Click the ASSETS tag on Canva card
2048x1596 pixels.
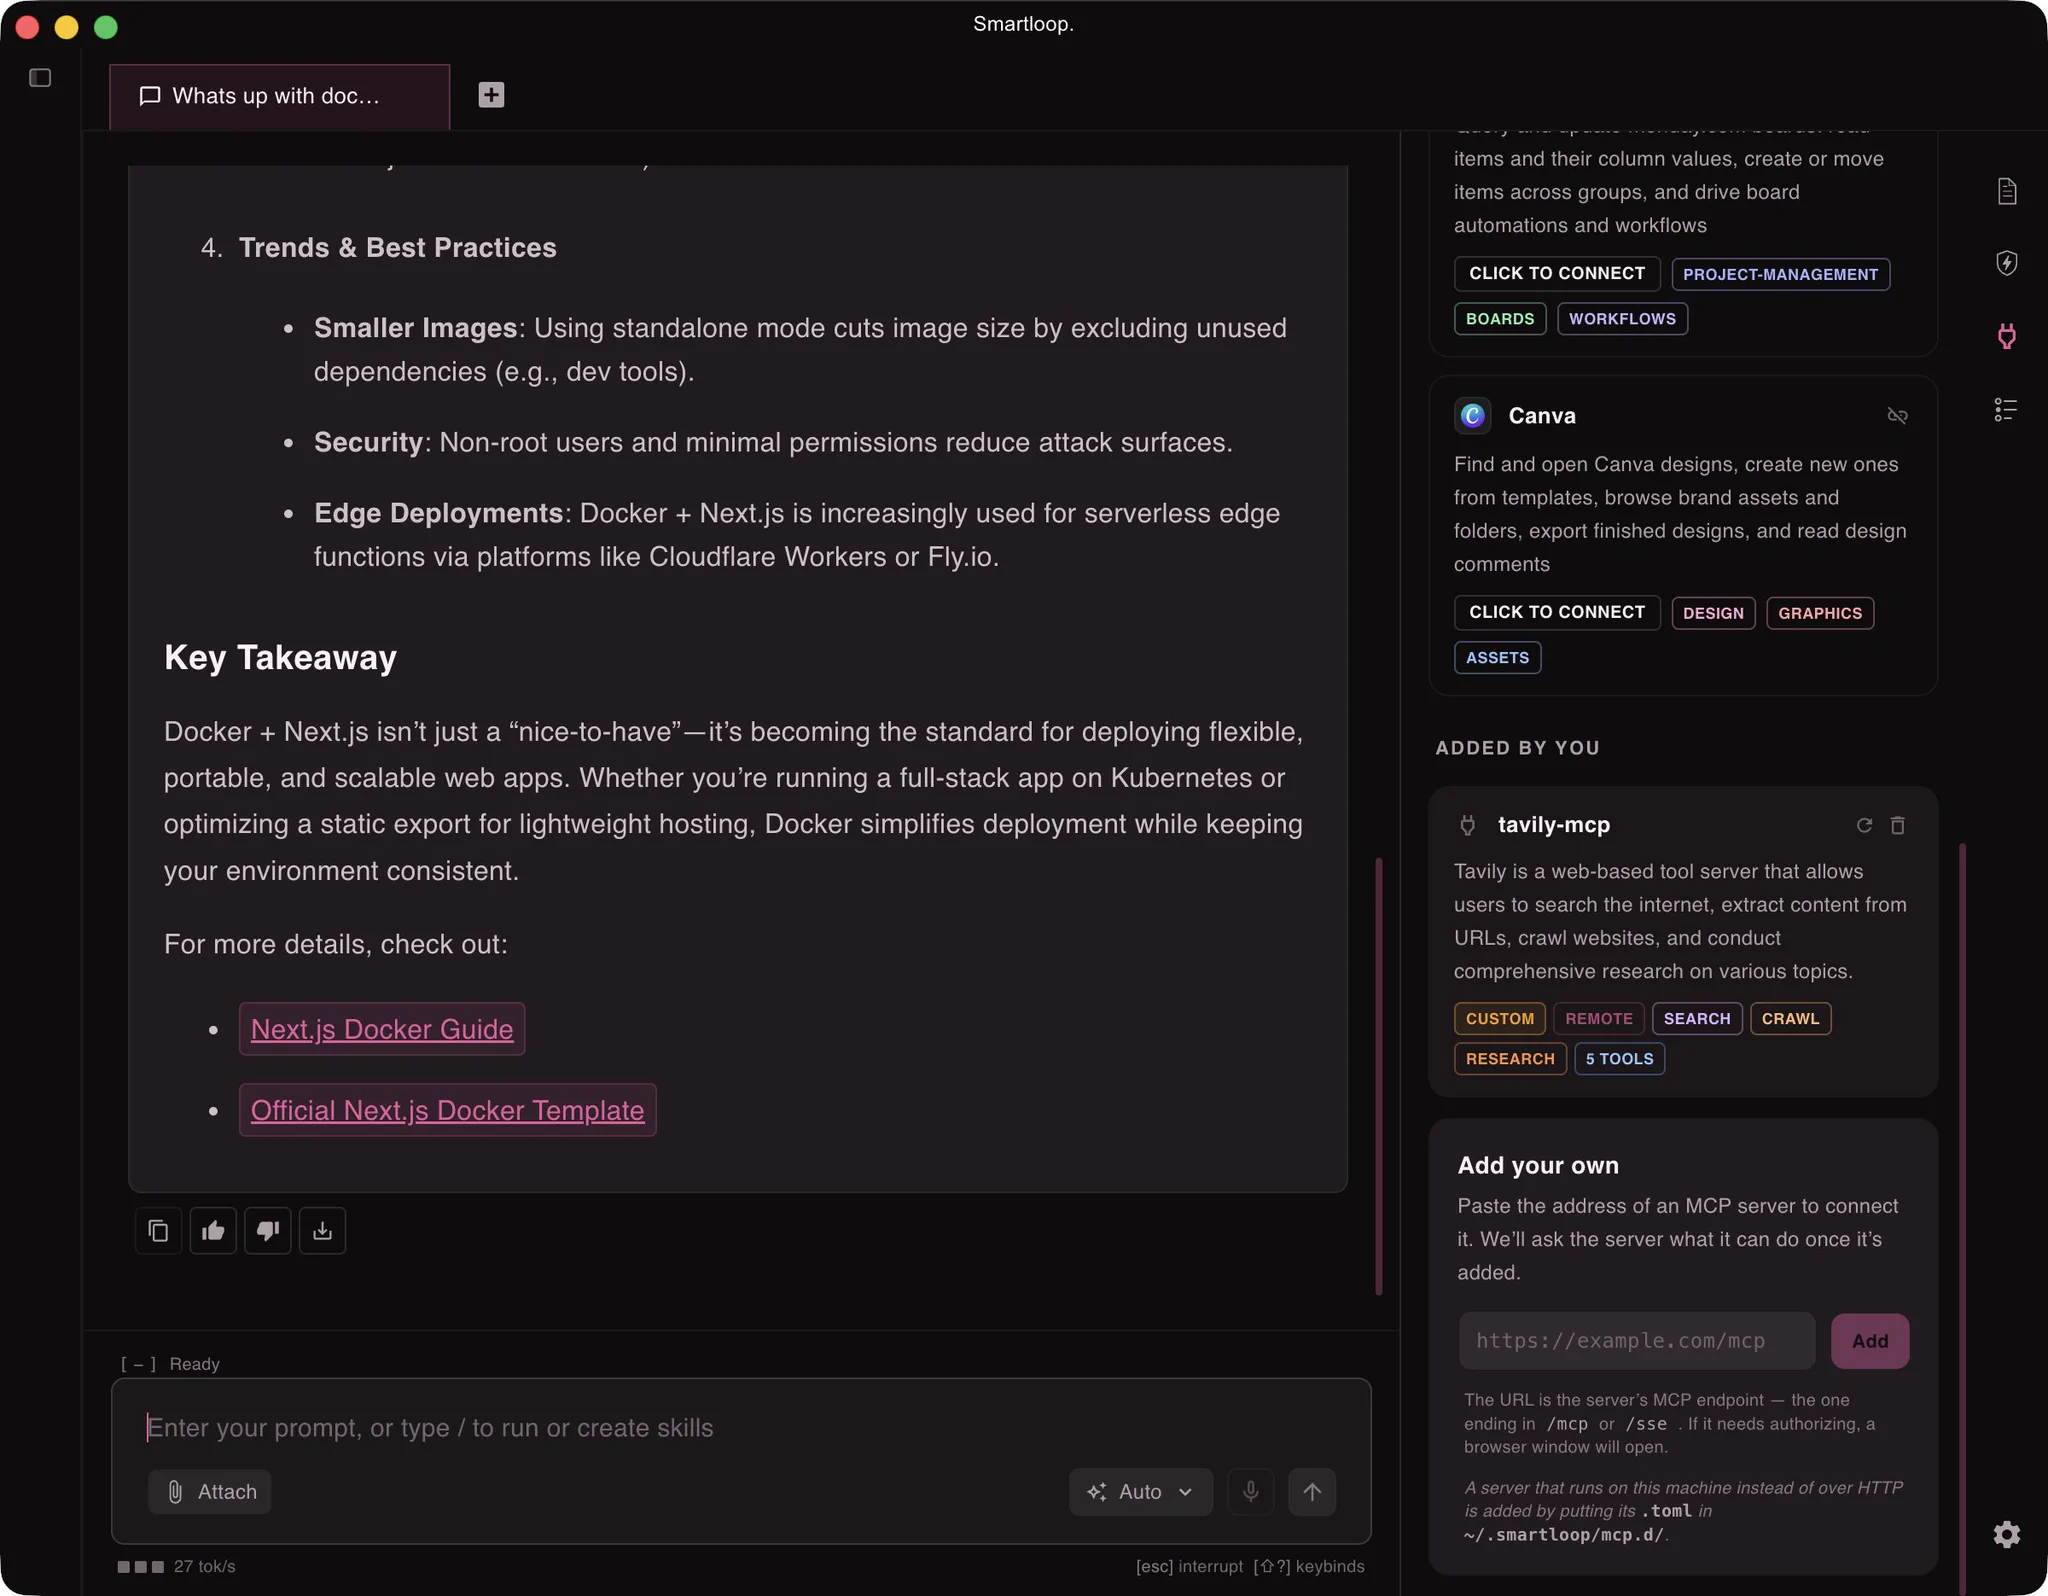1497,658
